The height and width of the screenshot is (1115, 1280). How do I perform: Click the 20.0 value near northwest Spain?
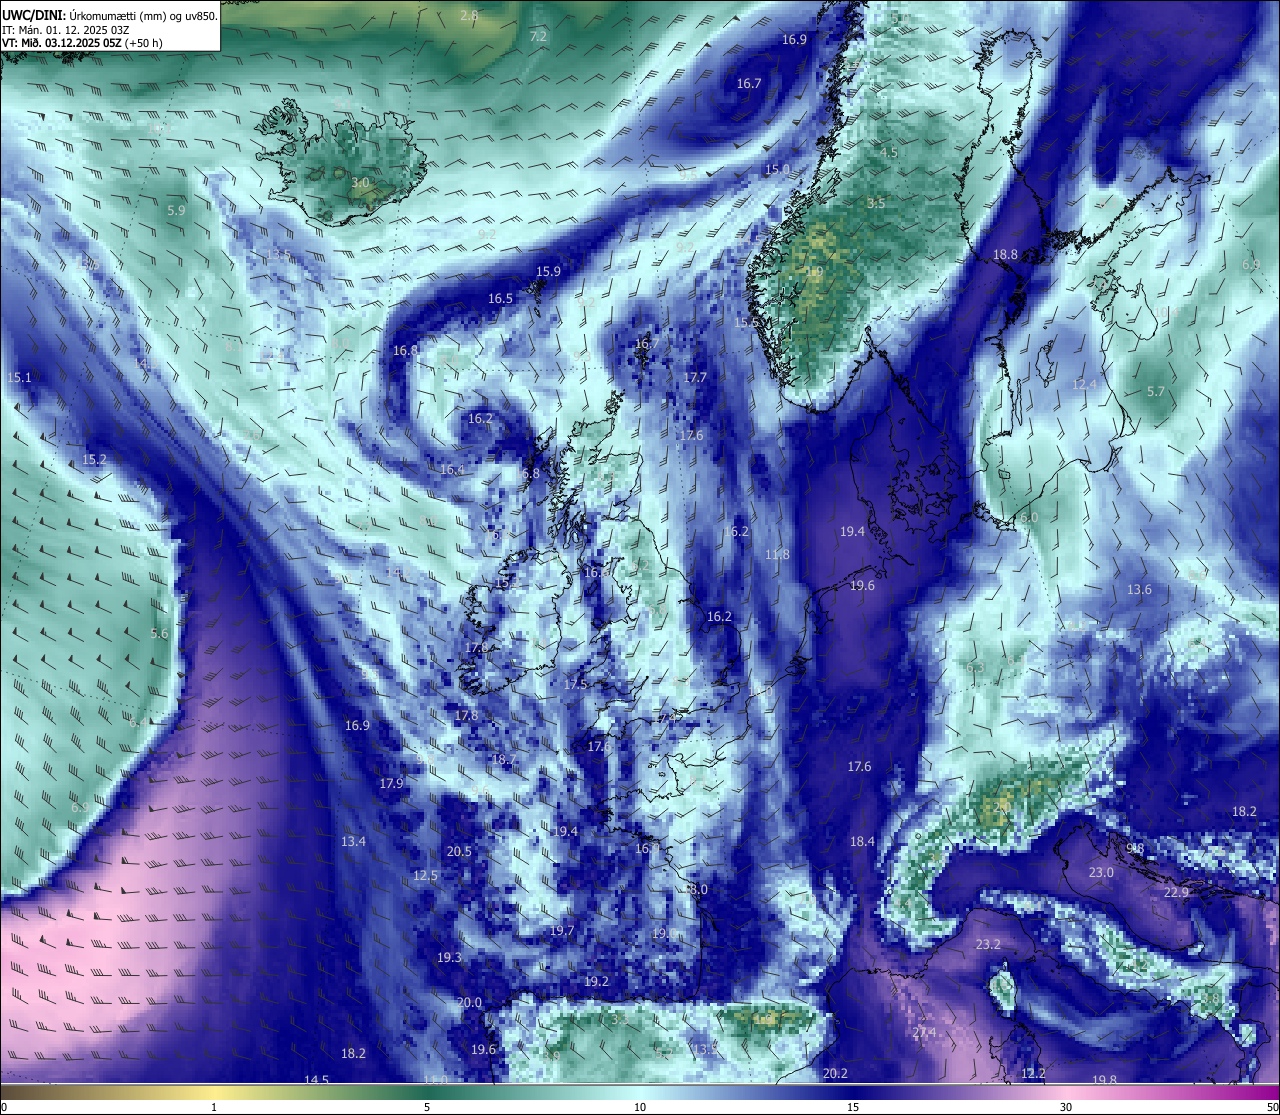469,1003
